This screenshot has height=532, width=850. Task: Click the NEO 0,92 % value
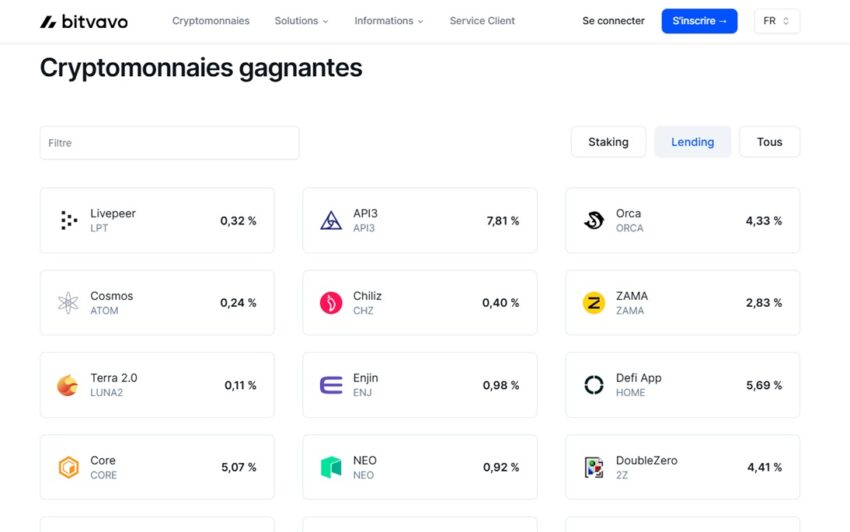pyautogui.click(x=501, y=467)
